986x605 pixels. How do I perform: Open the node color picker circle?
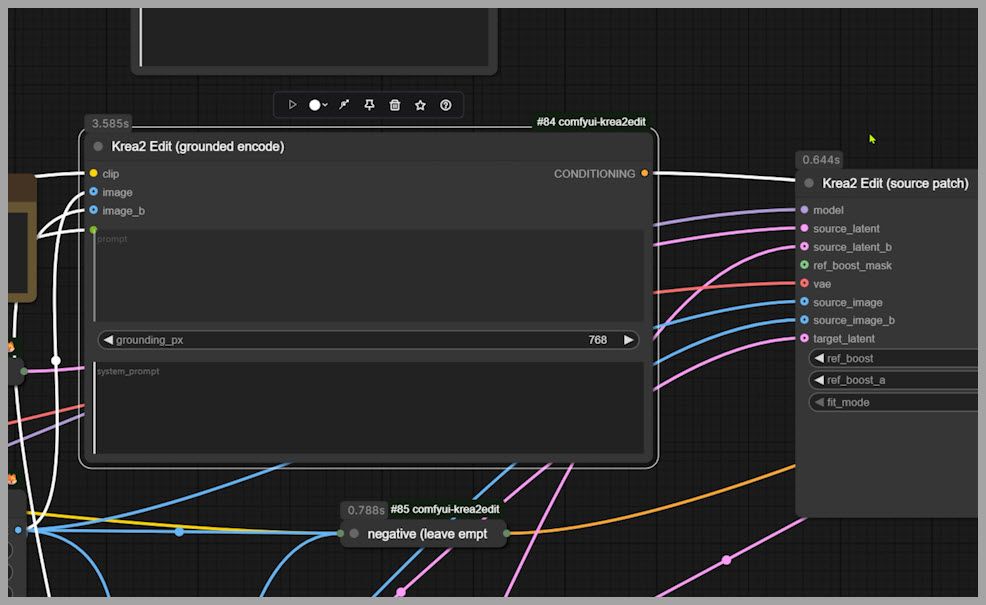(x=314, y=105)
